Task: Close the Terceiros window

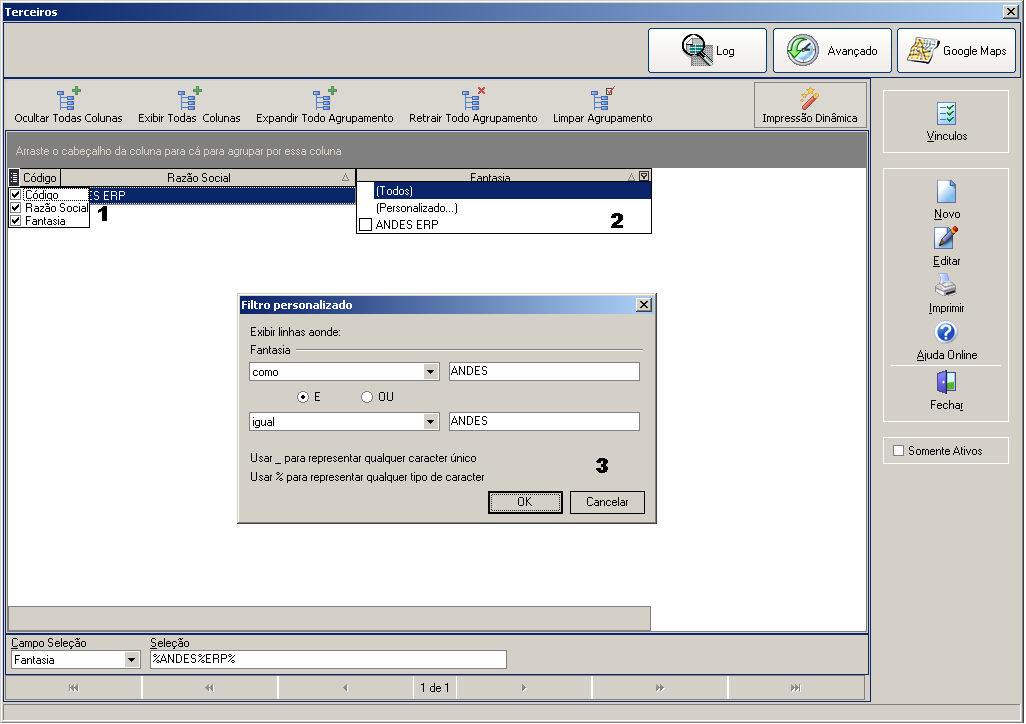Action: (x=1010, y=12)
